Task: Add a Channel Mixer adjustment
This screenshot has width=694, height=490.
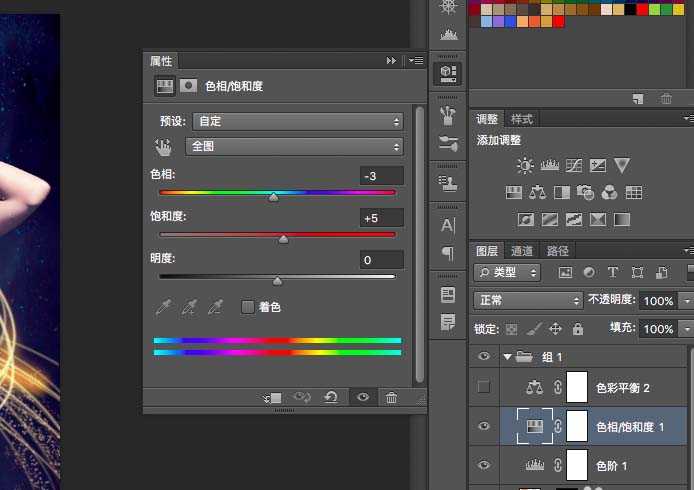Action: [610, 192]
